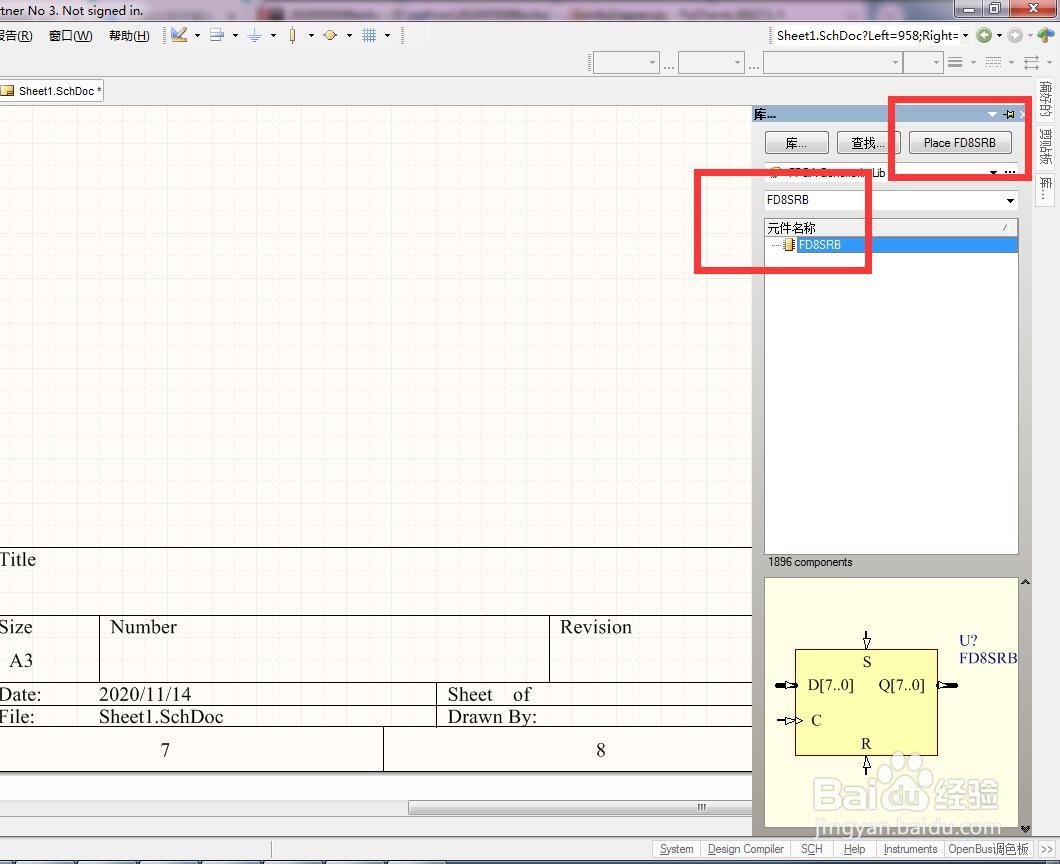Open the first empty formatting combo box
The height and width of the screenshot is (864, 1060).
[626, 62]
